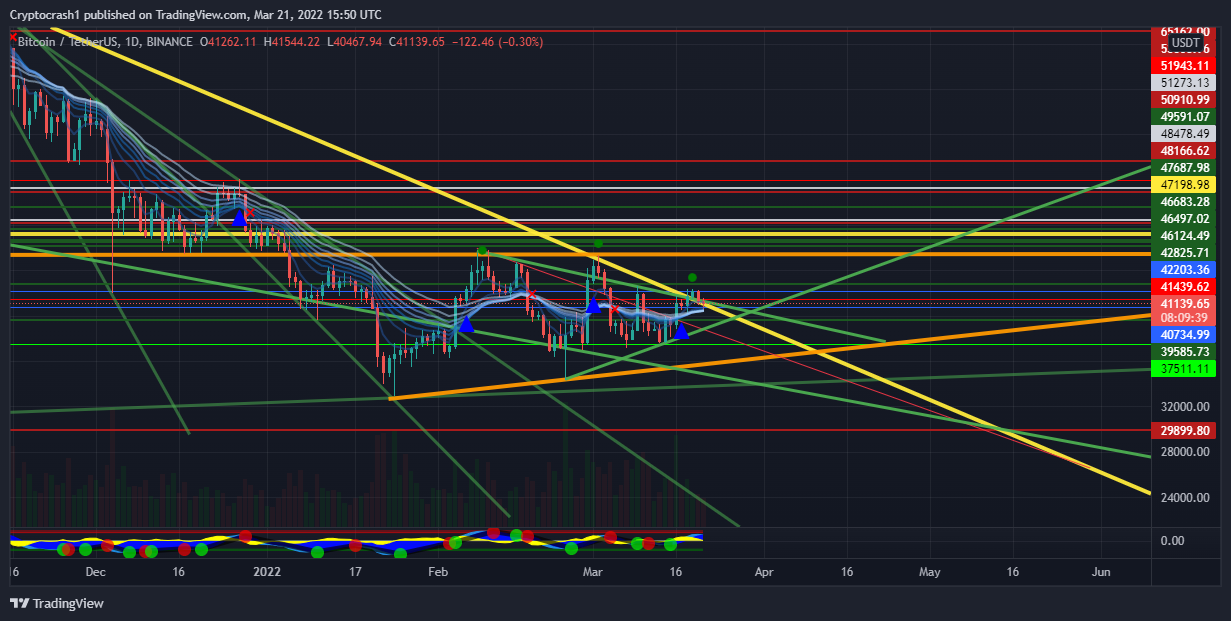Click the red 51943.11 price label
Image resolution: width=1231 pixels, height=621 pixels.
point(1185,65)
